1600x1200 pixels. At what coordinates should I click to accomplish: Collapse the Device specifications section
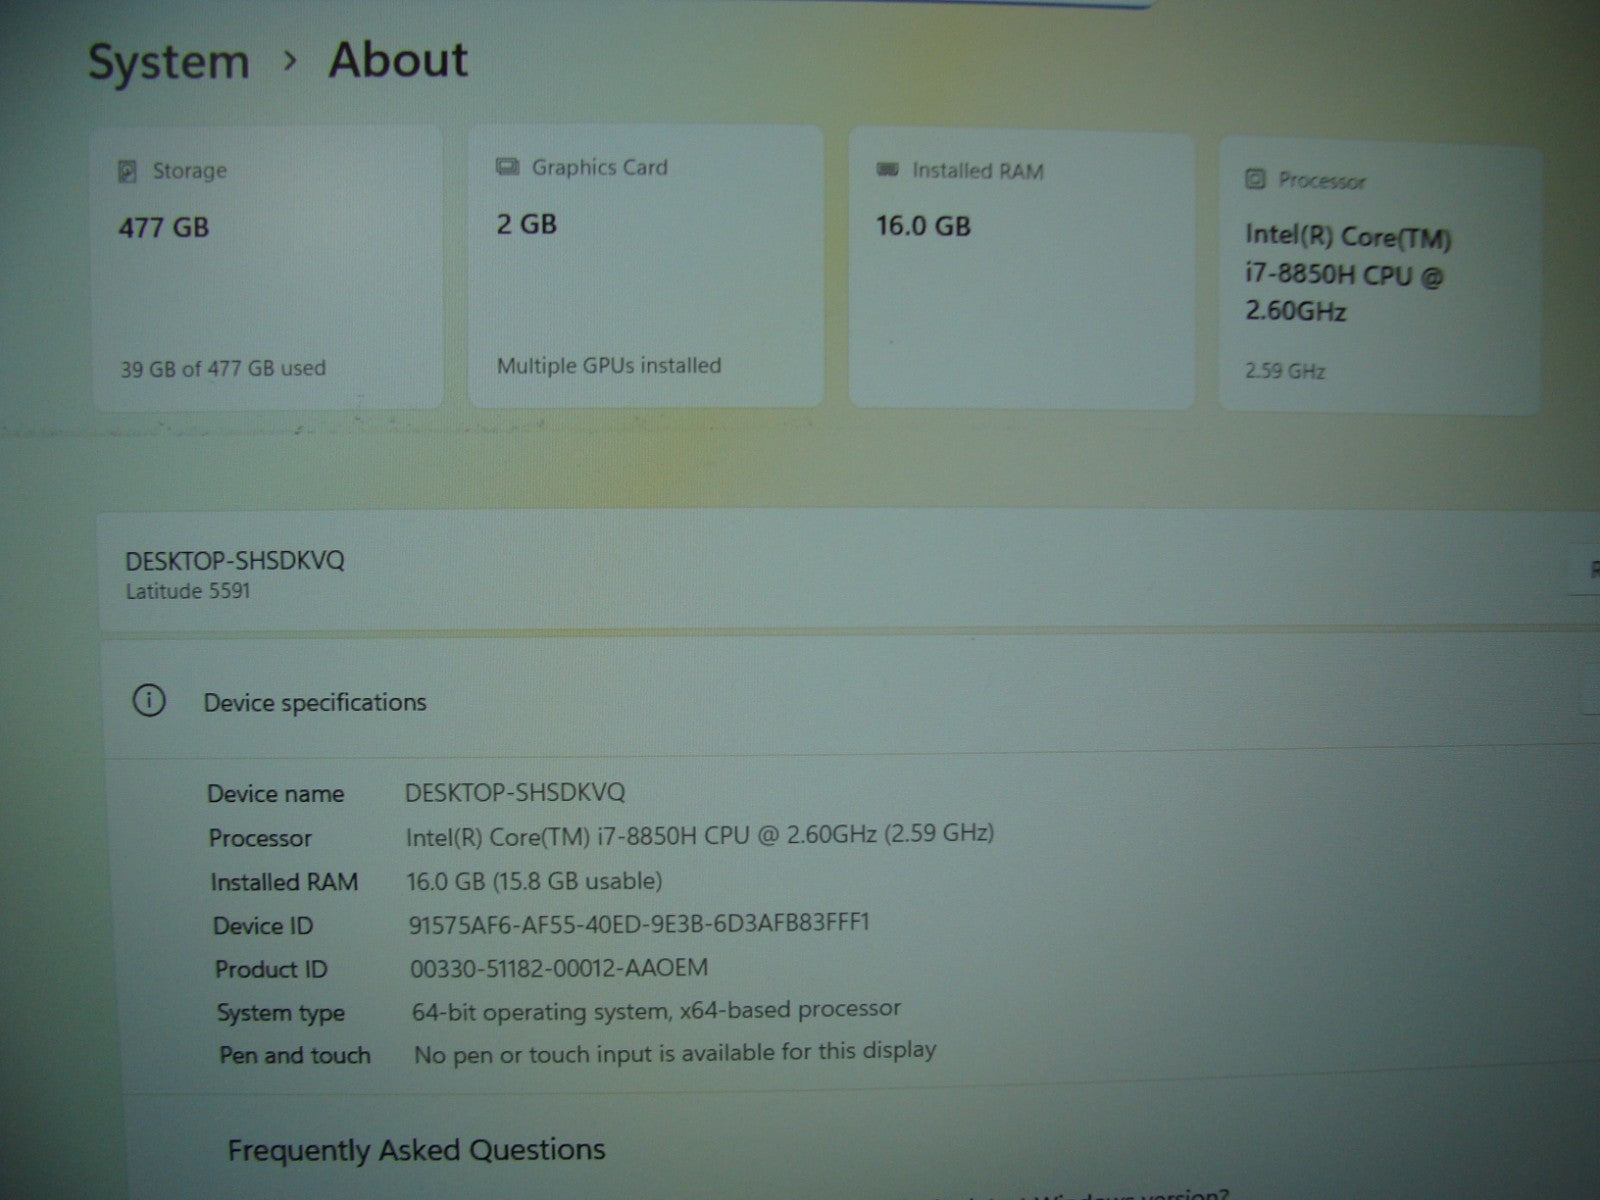coord(1590,700)
